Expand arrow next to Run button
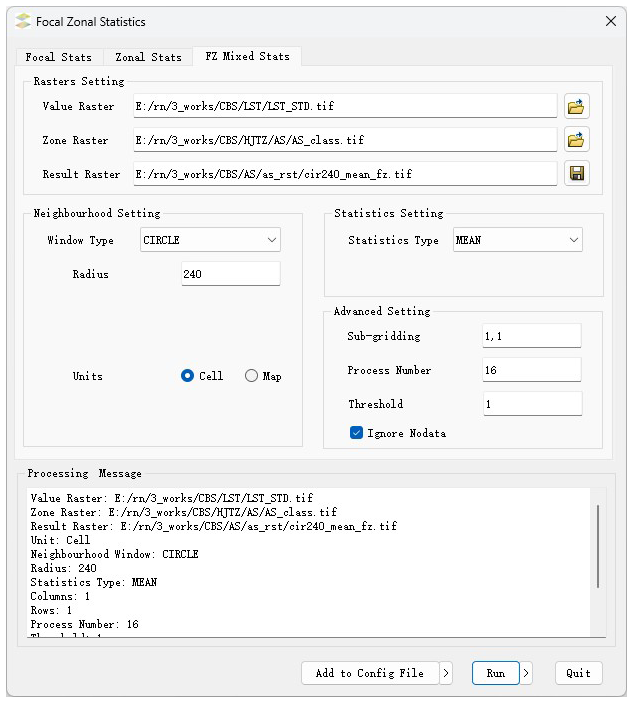The width and height of the screenshot is (633, 703). 527,673
